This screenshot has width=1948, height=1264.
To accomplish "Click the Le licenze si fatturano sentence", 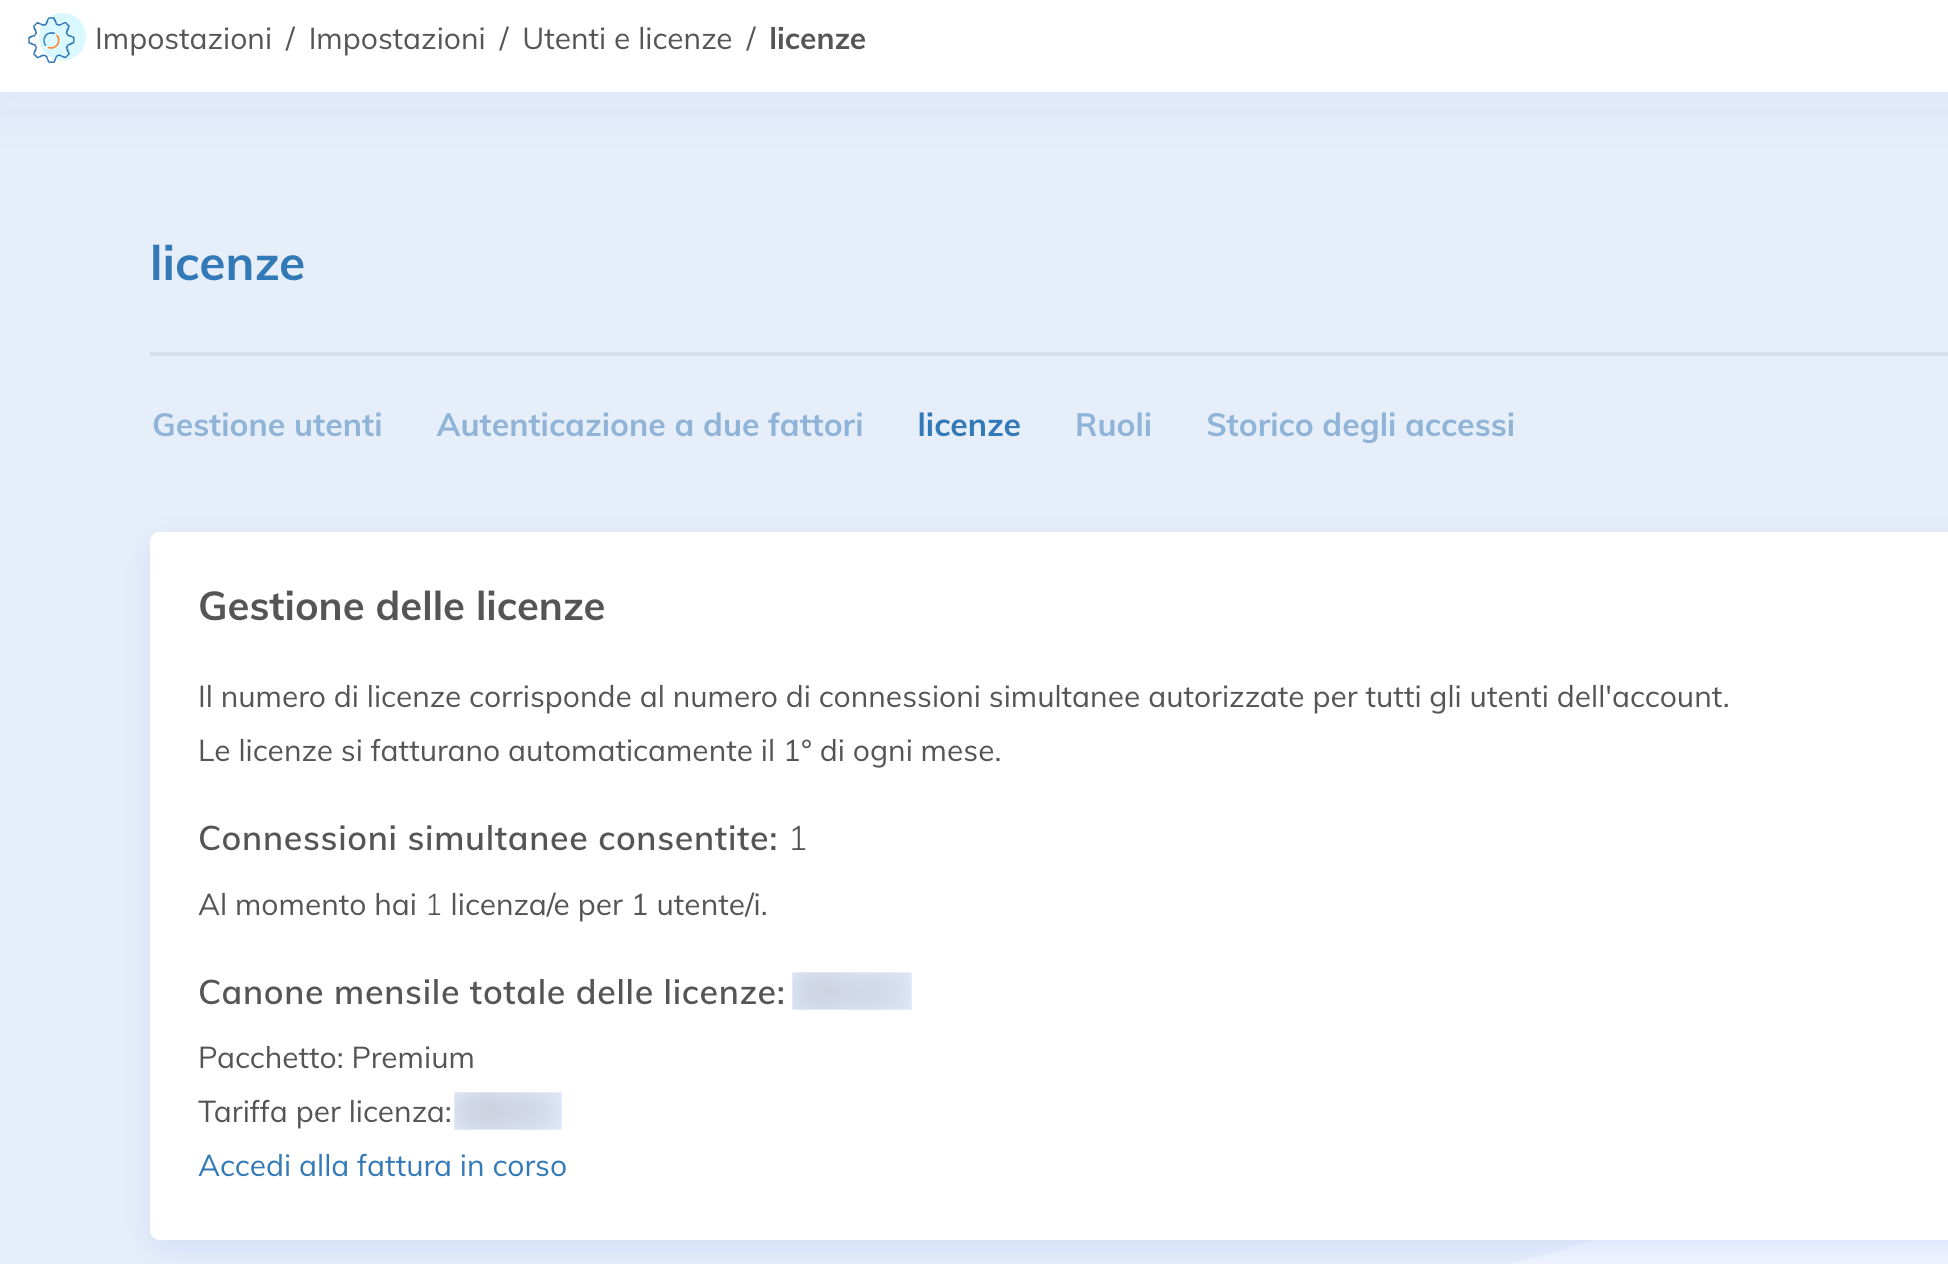I will click(599, 751).
